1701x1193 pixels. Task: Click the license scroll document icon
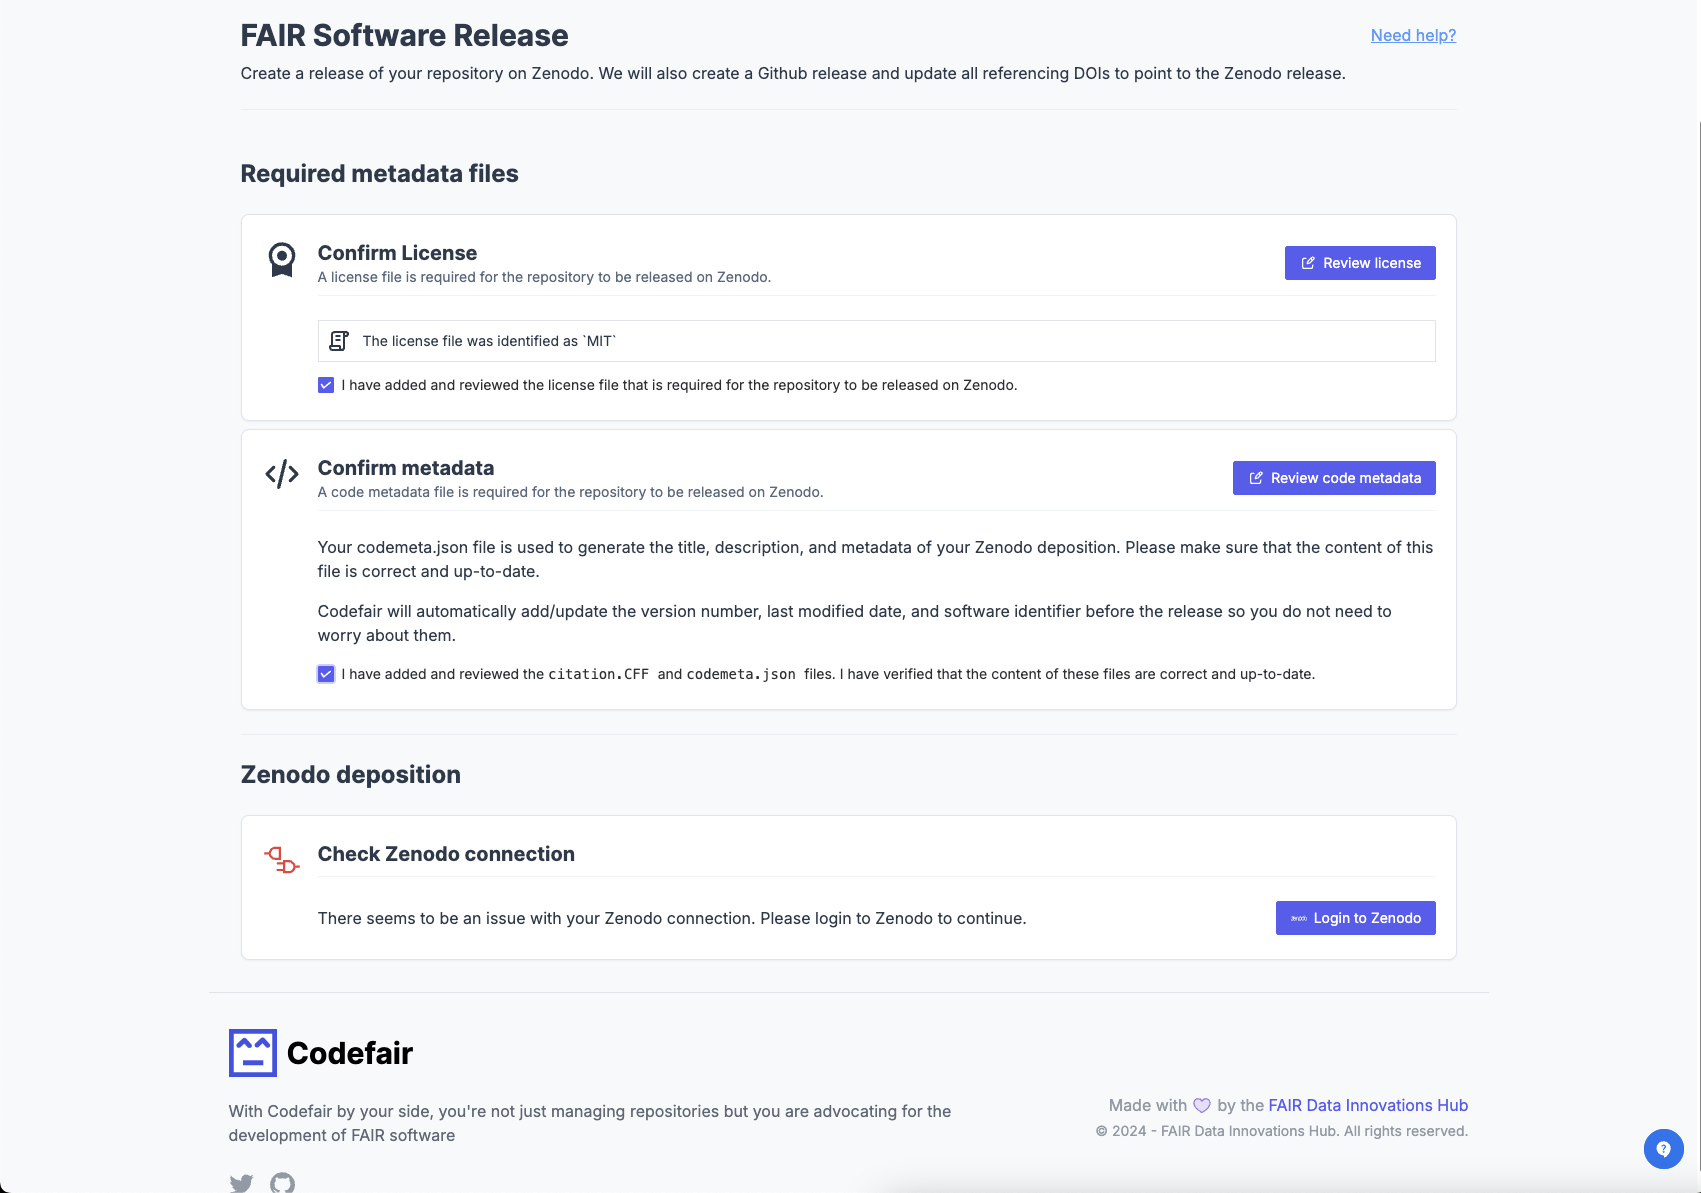coord(339,341)
